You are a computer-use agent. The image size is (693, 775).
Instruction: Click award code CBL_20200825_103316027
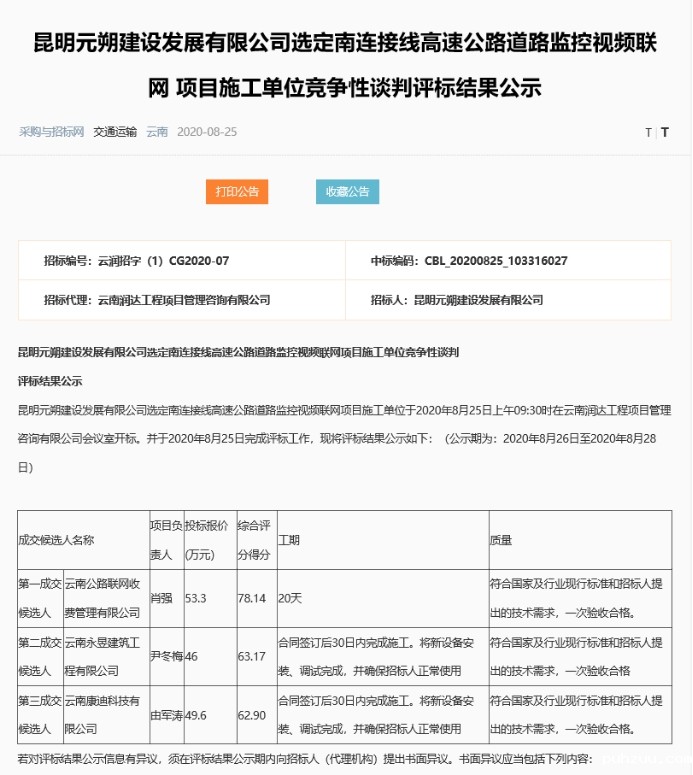[496, 261]
